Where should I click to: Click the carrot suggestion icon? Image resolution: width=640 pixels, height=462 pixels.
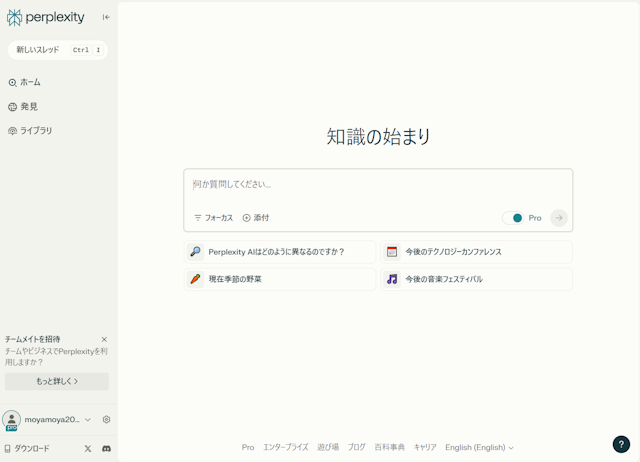[x=196, y=279]
